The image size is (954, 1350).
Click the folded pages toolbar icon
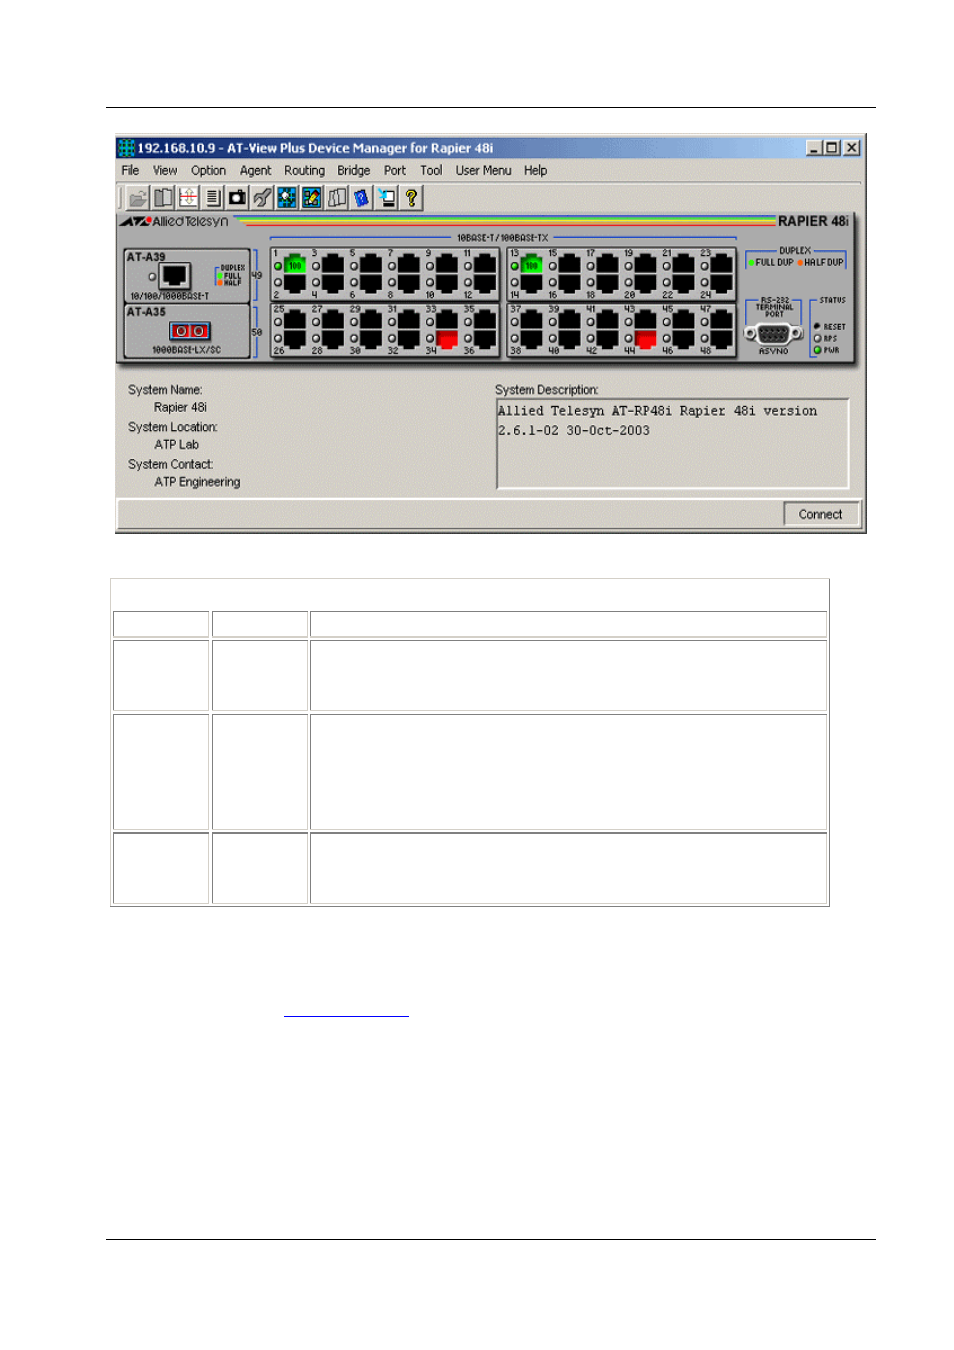[x=337, y=198]
